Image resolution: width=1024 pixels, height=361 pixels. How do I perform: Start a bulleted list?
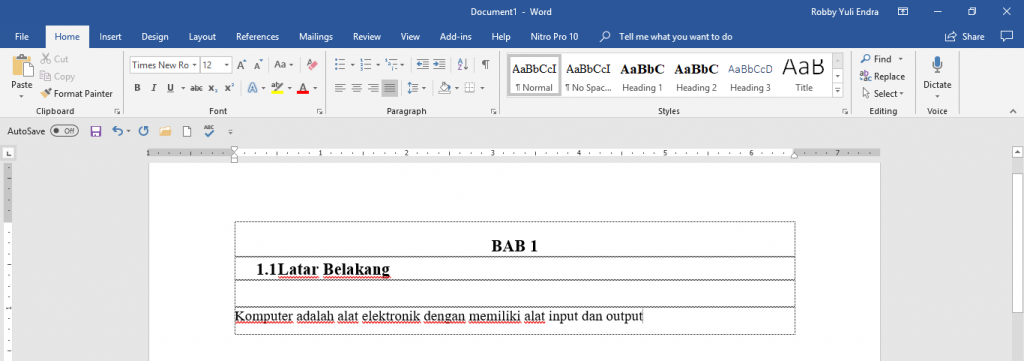pos(340,65)
